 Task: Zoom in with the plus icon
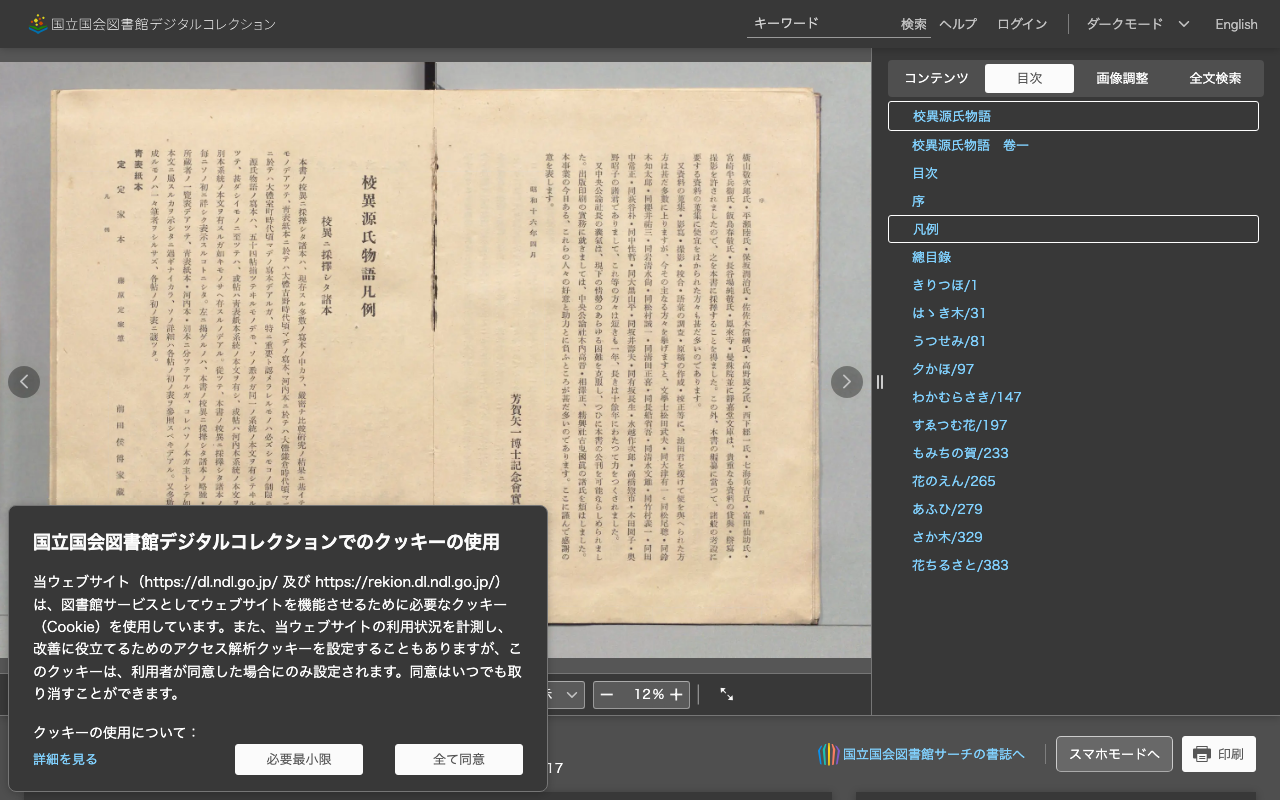pos(676,694)
